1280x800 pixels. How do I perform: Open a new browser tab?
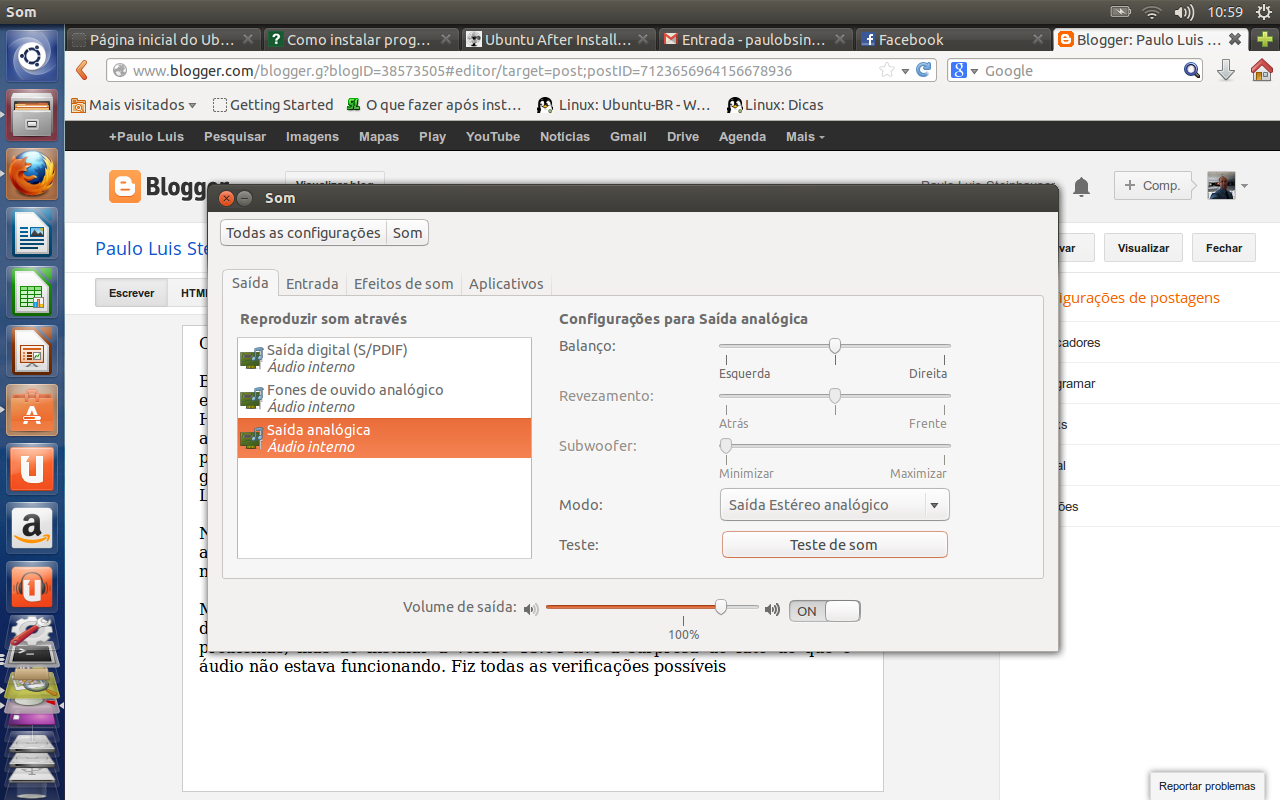coord(1265,39)
